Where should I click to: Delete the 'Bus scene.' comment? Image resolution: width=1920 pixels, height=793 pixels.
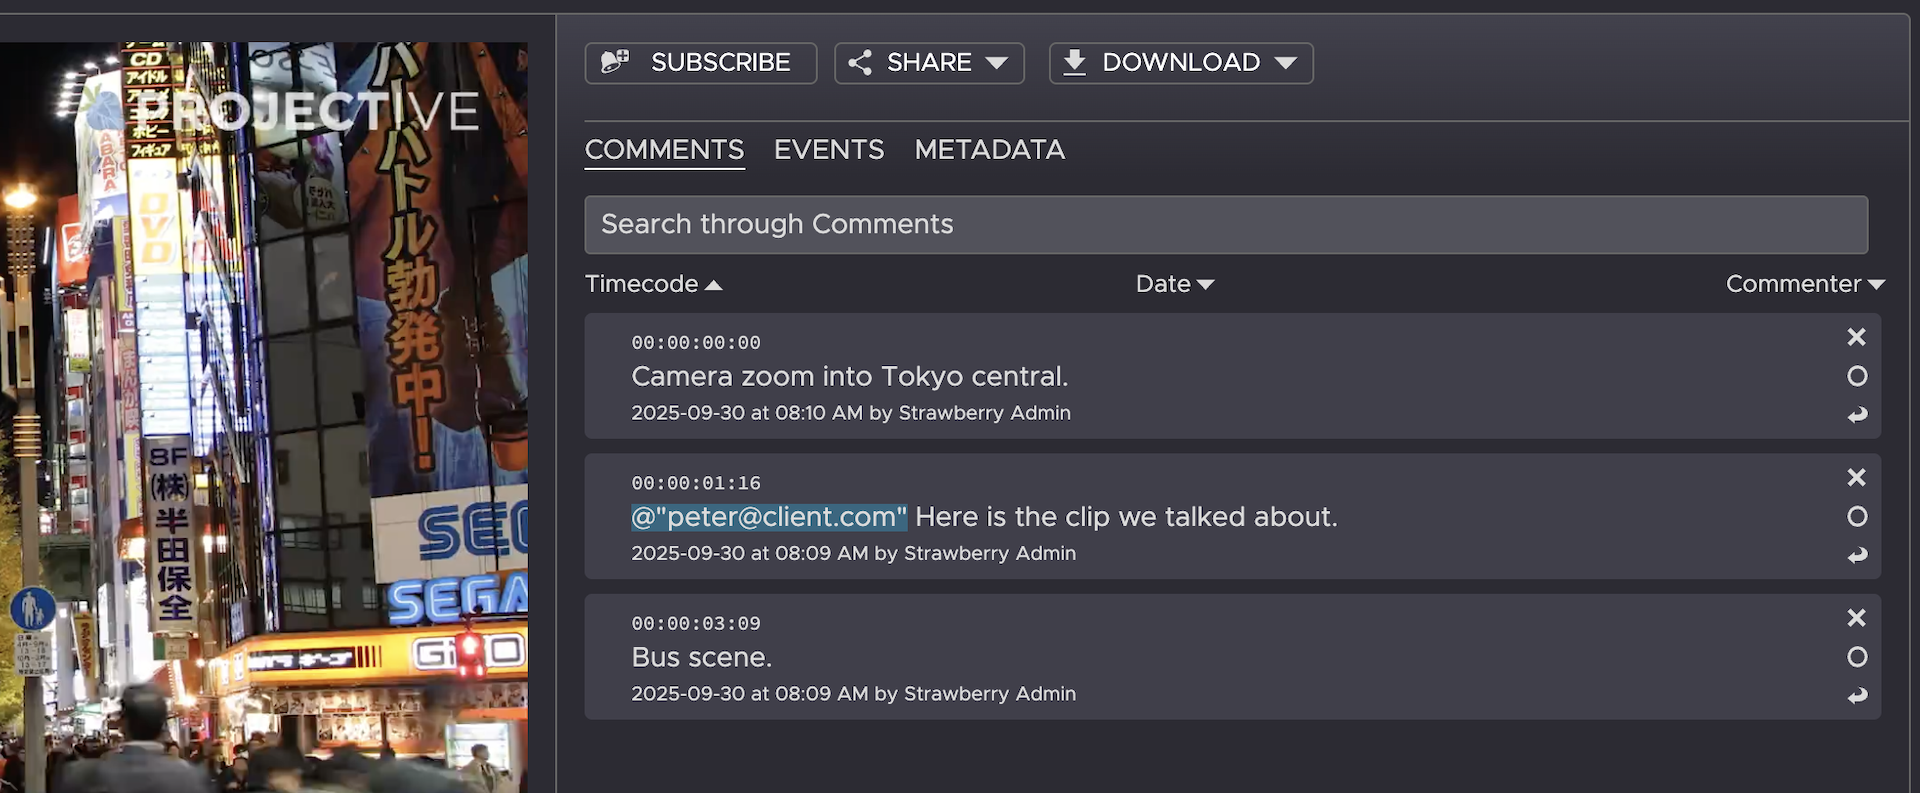[1856, 618]
